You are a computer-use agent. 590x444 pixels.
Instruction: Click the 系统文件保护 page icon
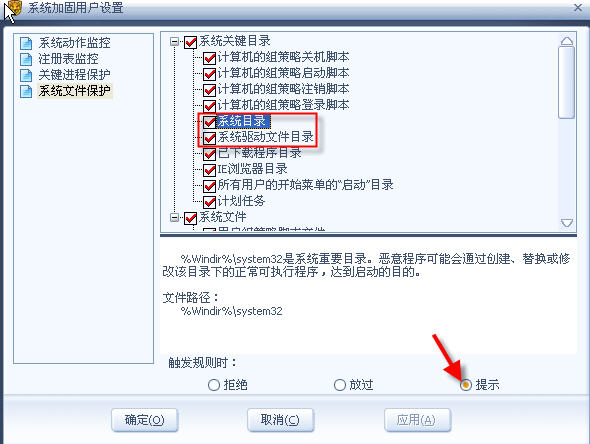pyautogui.click(x=26, y=91)
